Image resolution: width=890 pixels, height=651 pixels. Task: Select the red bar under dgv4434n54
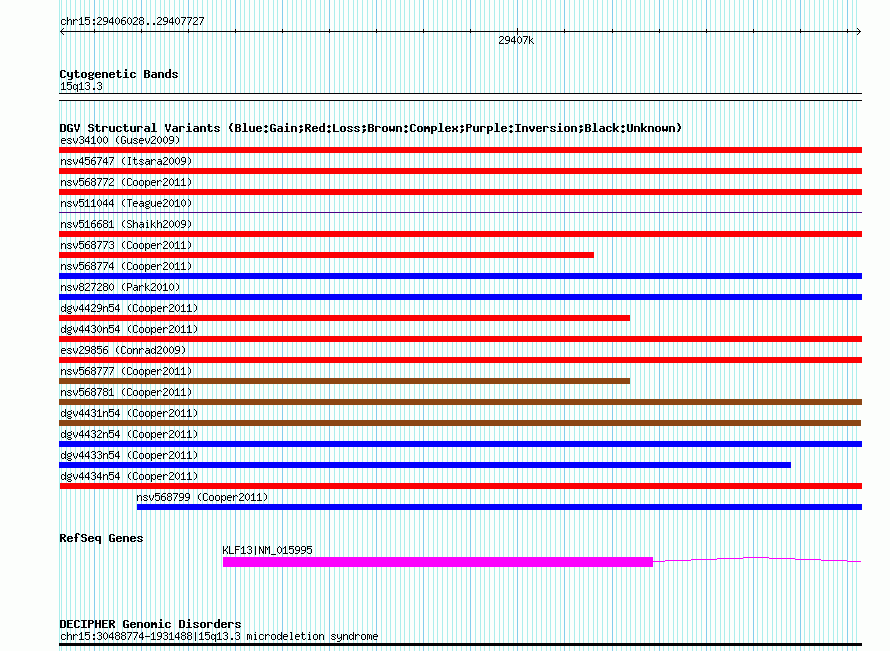(460, 486)
